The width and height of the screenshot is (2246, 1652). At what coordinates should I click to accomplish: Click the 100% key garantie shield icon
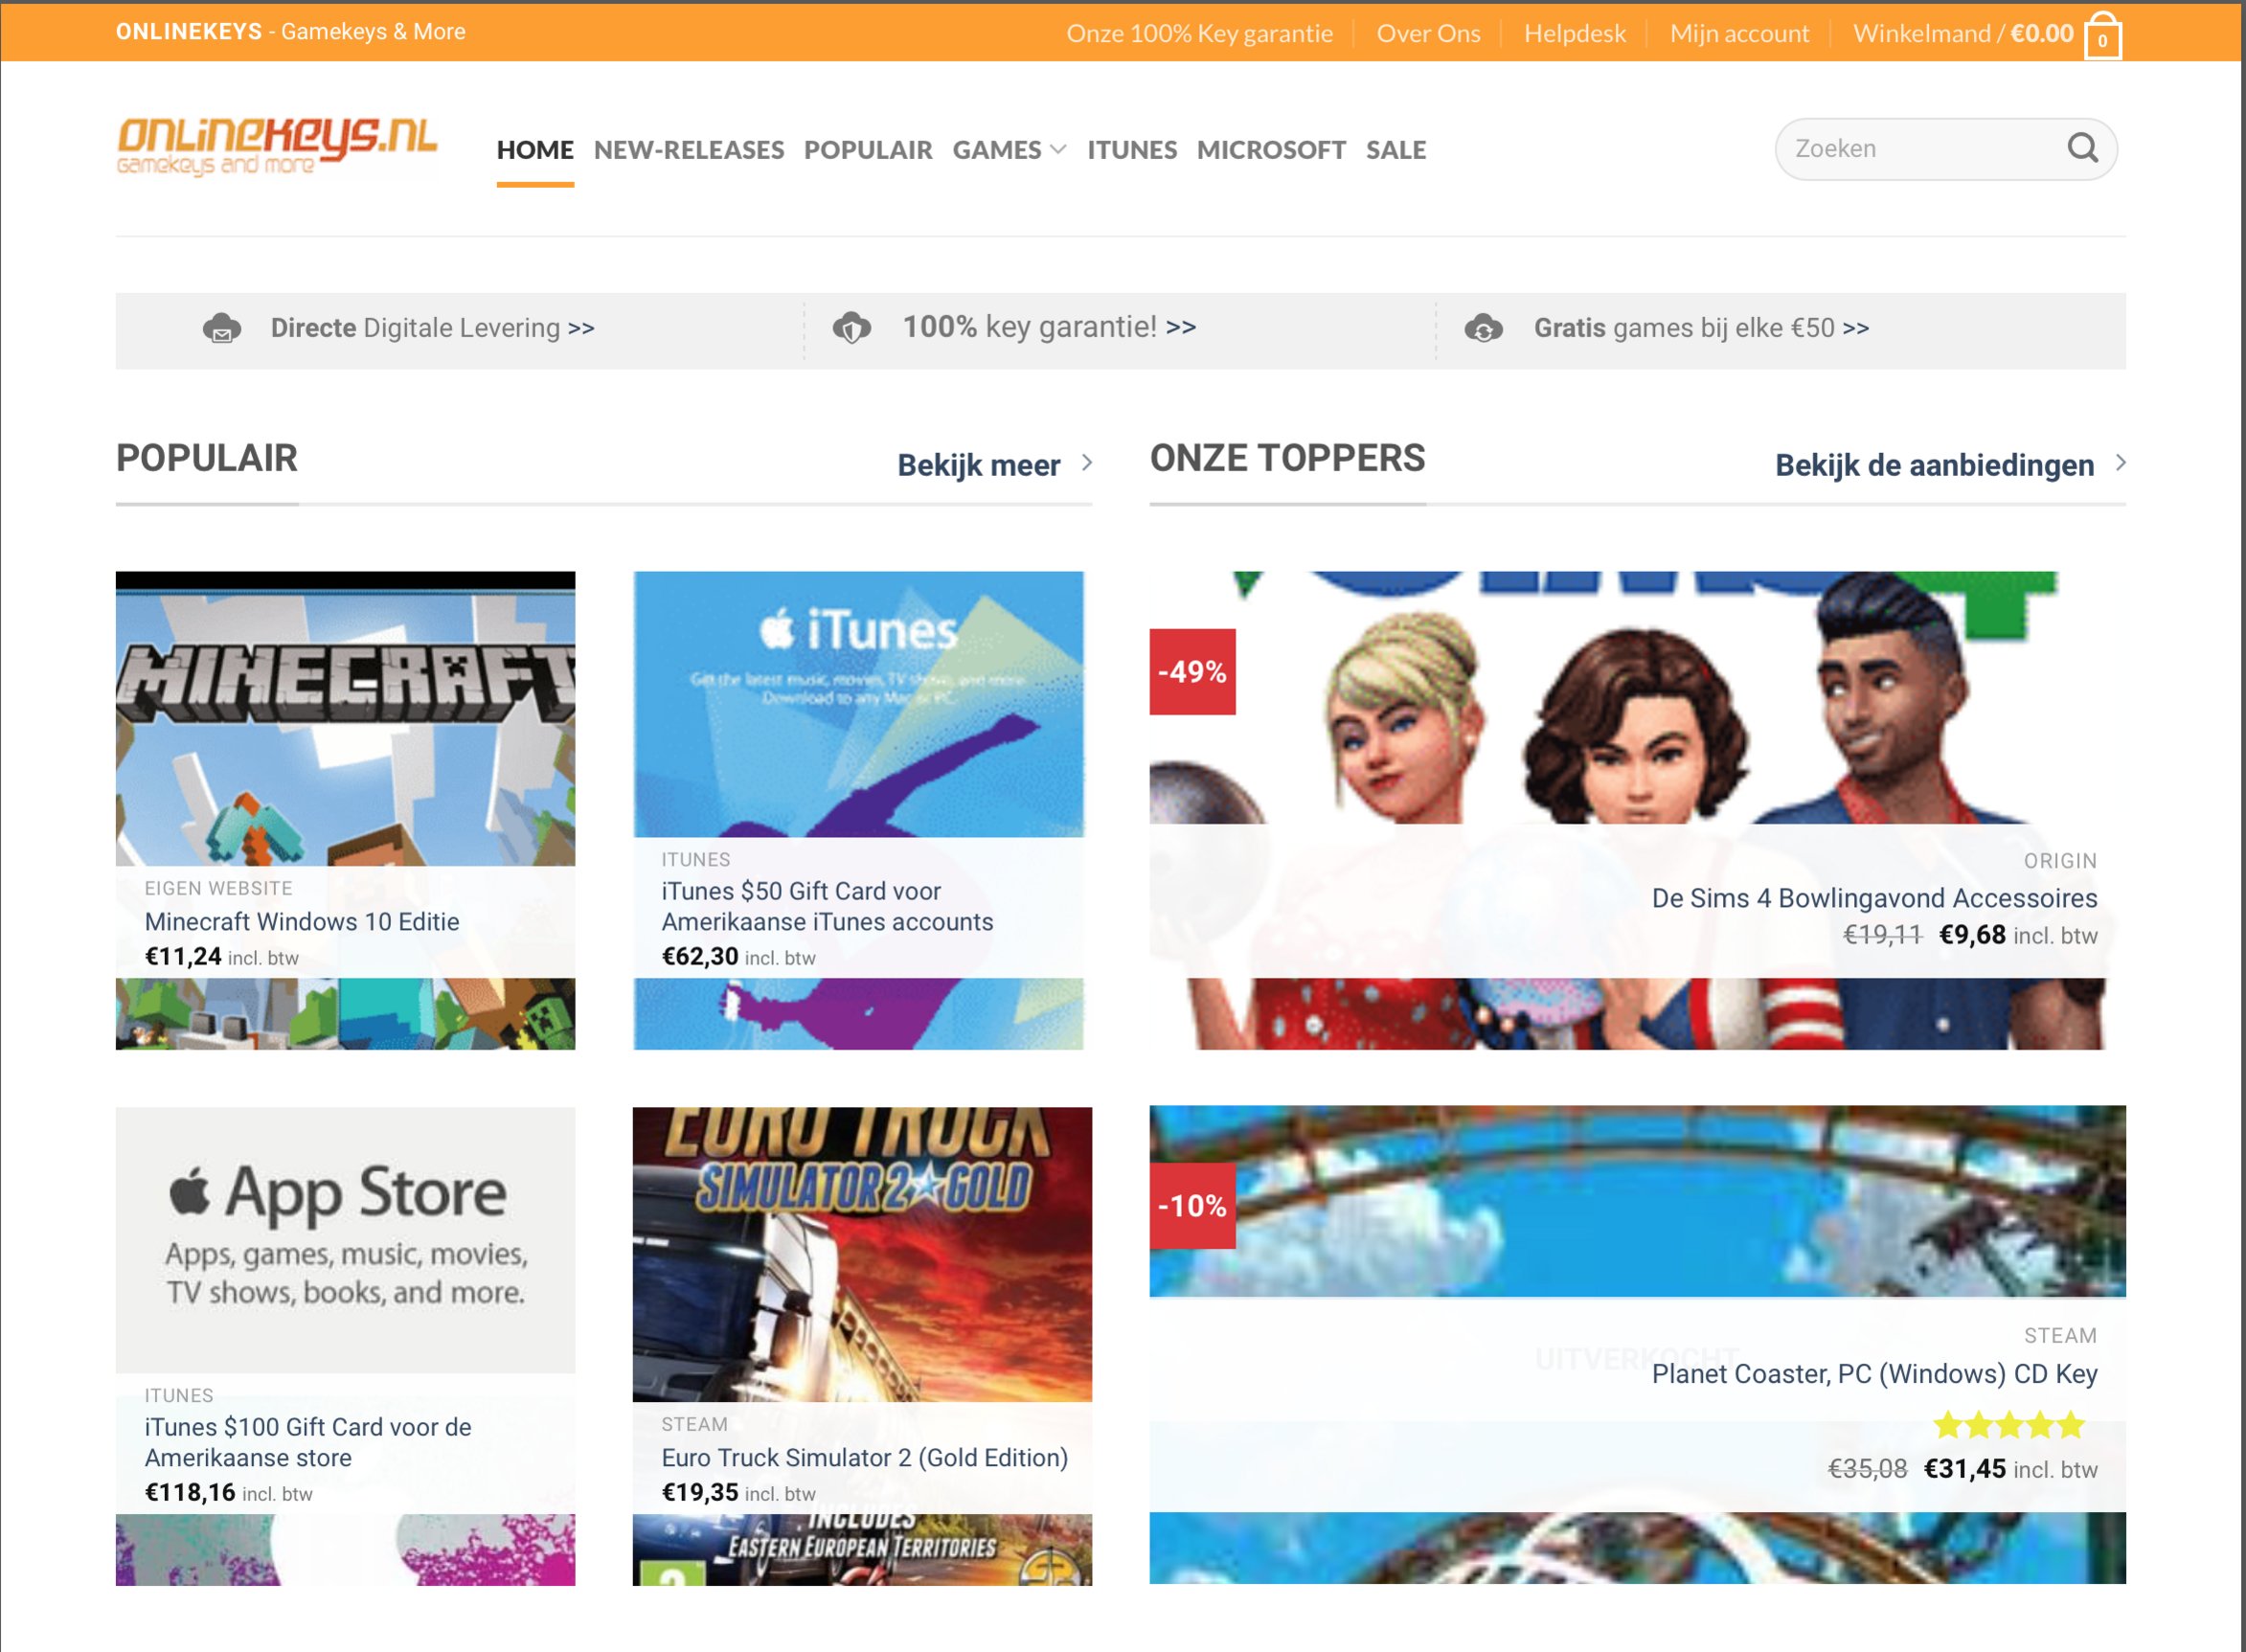pyautogui.click(x=852, y=327)
